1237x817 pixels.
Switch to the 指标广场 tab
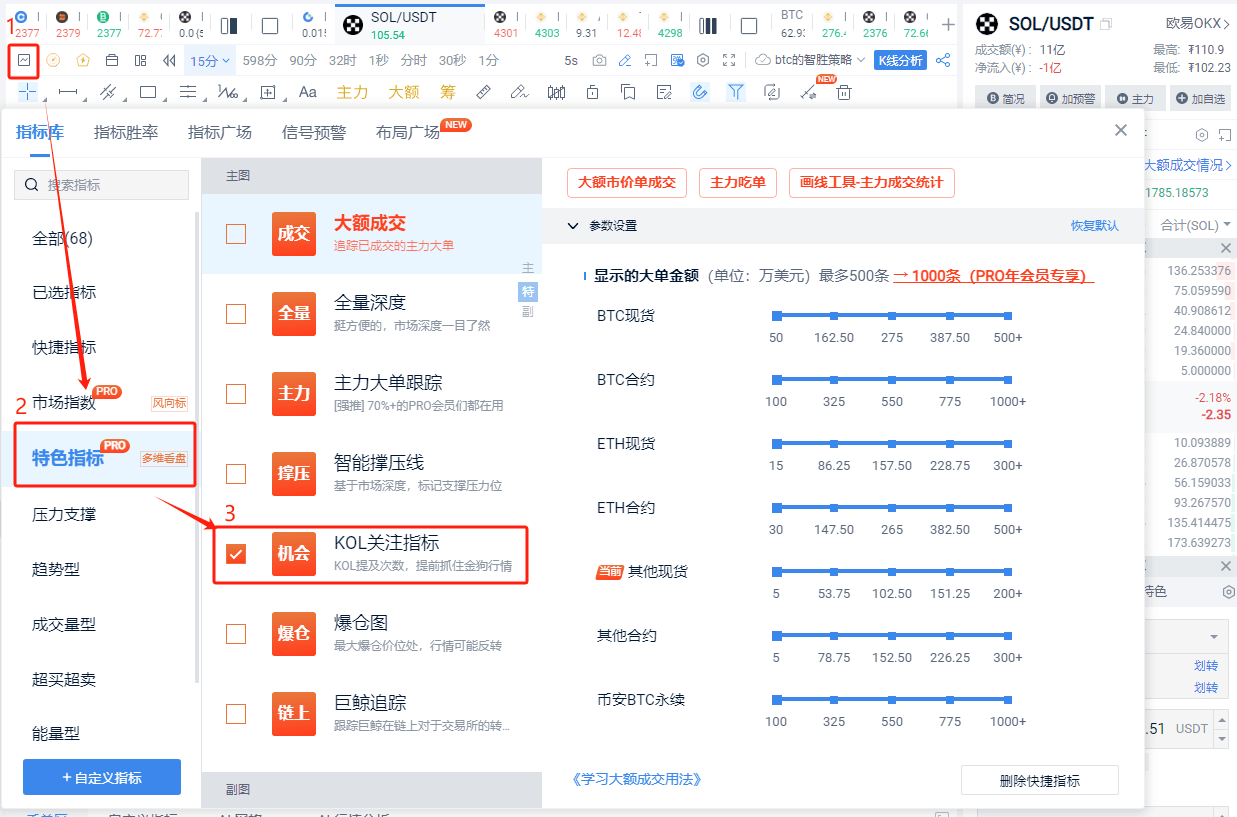pos(220,132)
